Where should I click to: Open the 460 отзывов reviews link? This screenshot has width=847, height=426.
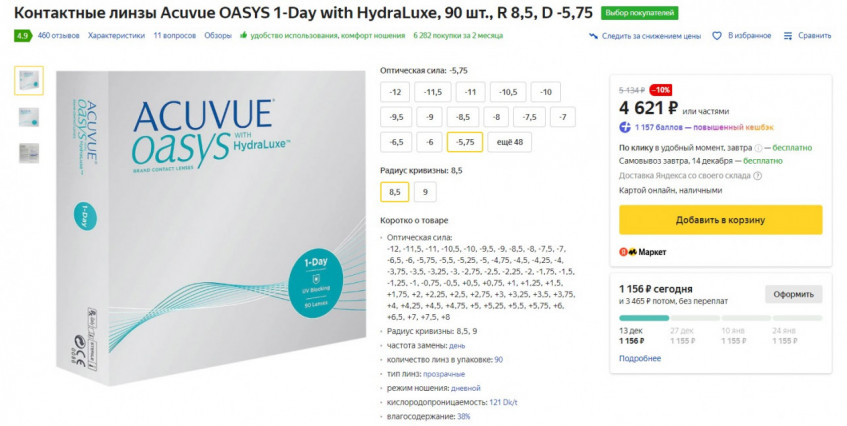coord(58,36)
